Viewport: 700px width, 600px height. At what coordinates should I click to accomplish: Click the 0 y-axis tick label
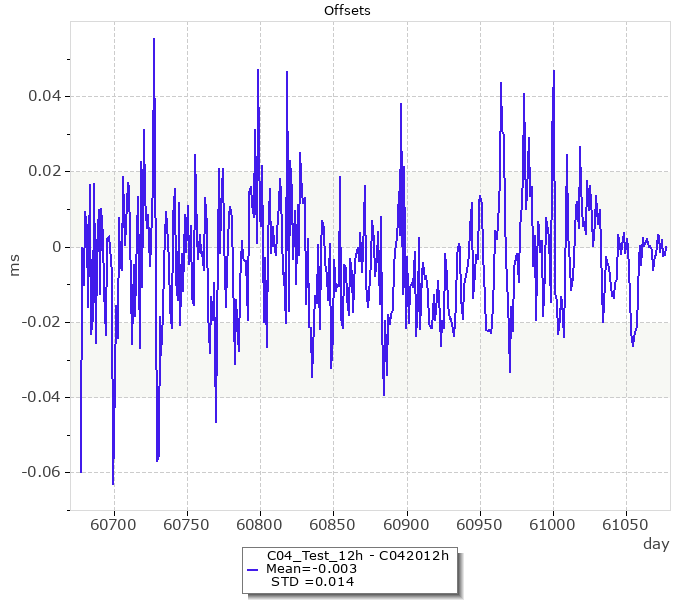[x=55, y=247]
